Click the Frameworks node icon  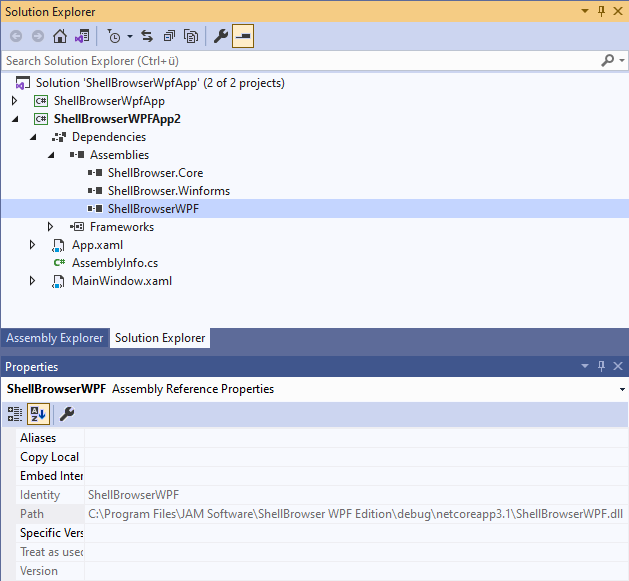point(77,227)
